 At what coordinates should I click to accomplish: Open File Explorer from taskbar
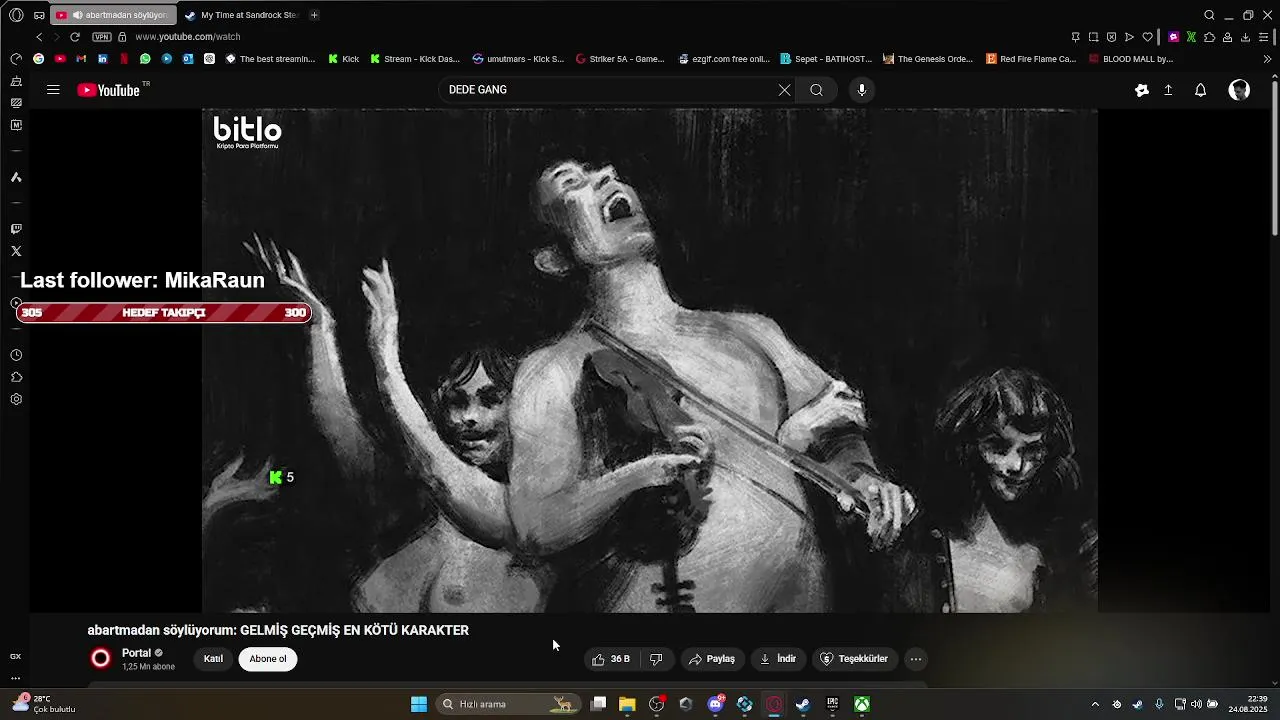point(627,704)
